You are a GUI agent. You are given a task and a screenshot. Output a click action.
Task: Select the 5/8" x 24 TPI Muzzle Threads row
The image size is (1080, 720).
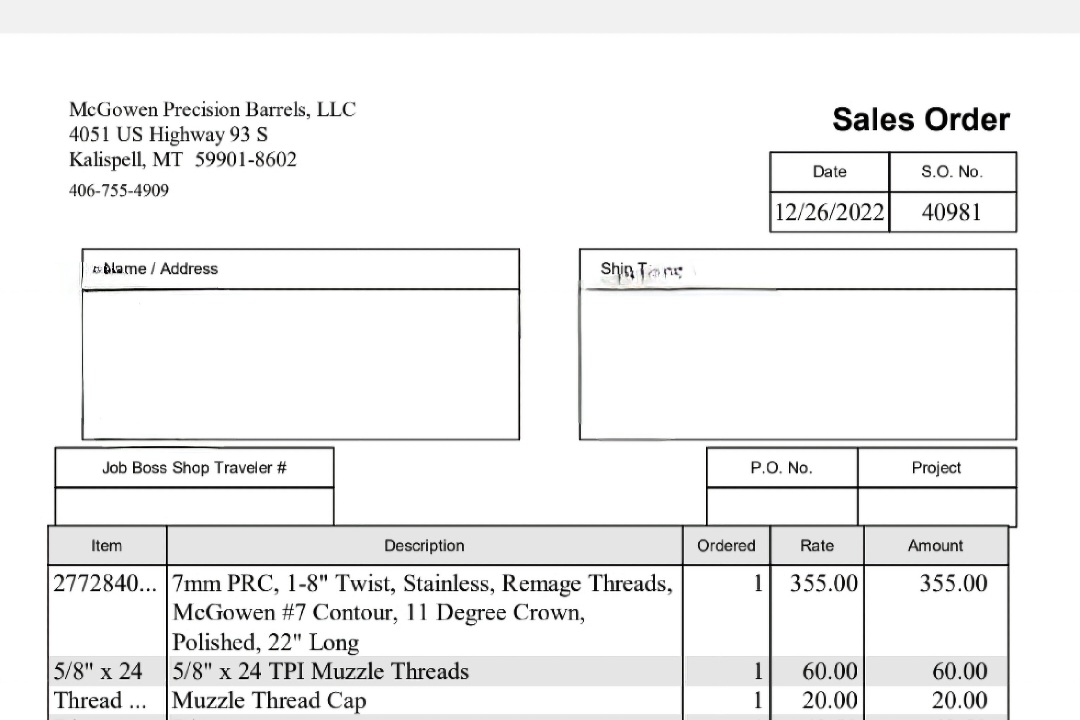[x=528, y=671]
